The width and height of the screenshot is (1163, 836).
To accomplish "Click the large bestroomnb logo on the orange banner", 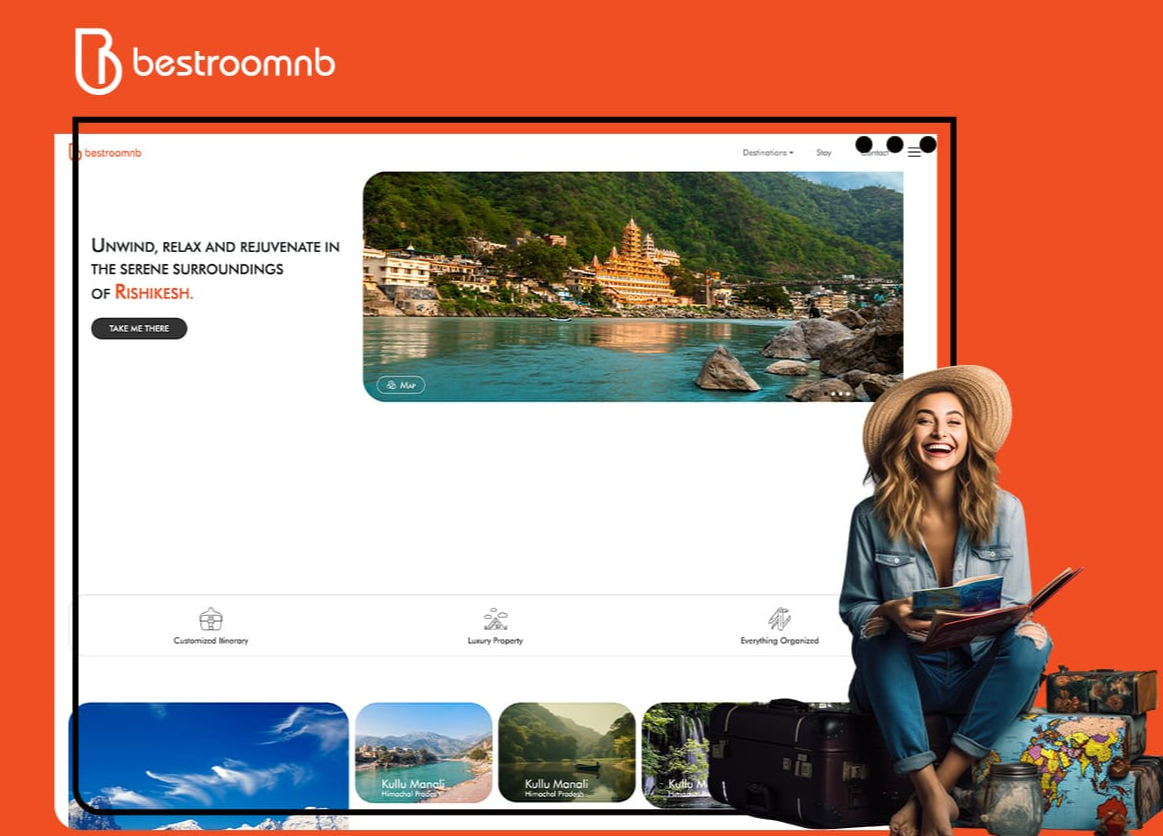I will tap(204, 60).
